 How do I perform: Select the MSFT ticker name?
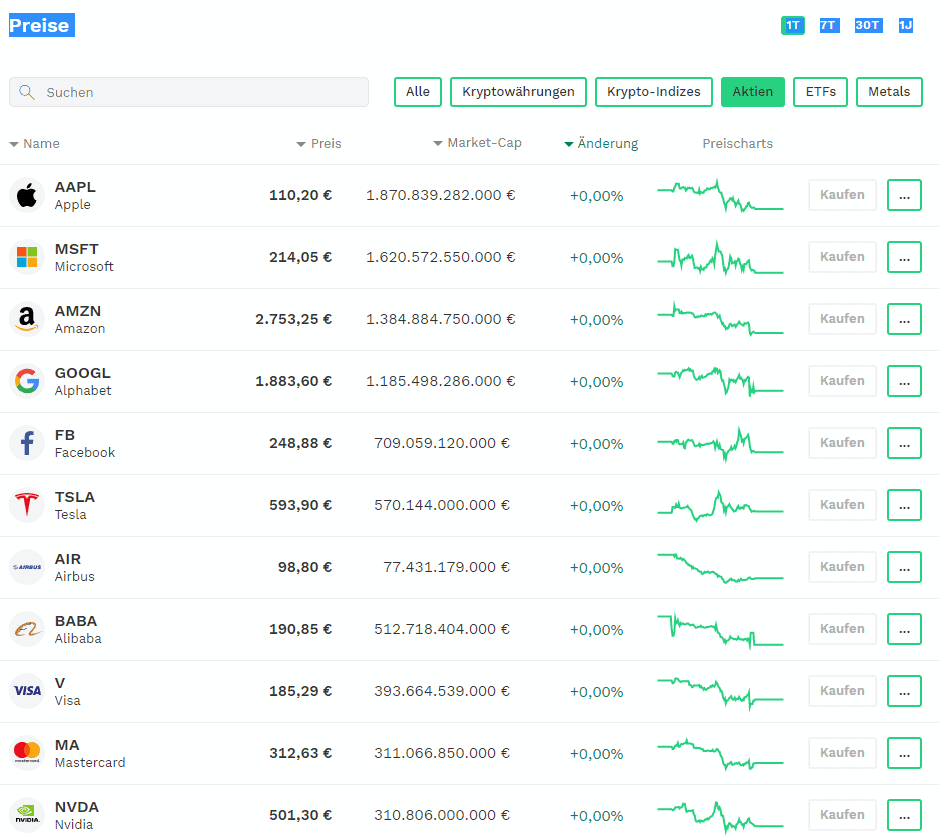[77, 249]
